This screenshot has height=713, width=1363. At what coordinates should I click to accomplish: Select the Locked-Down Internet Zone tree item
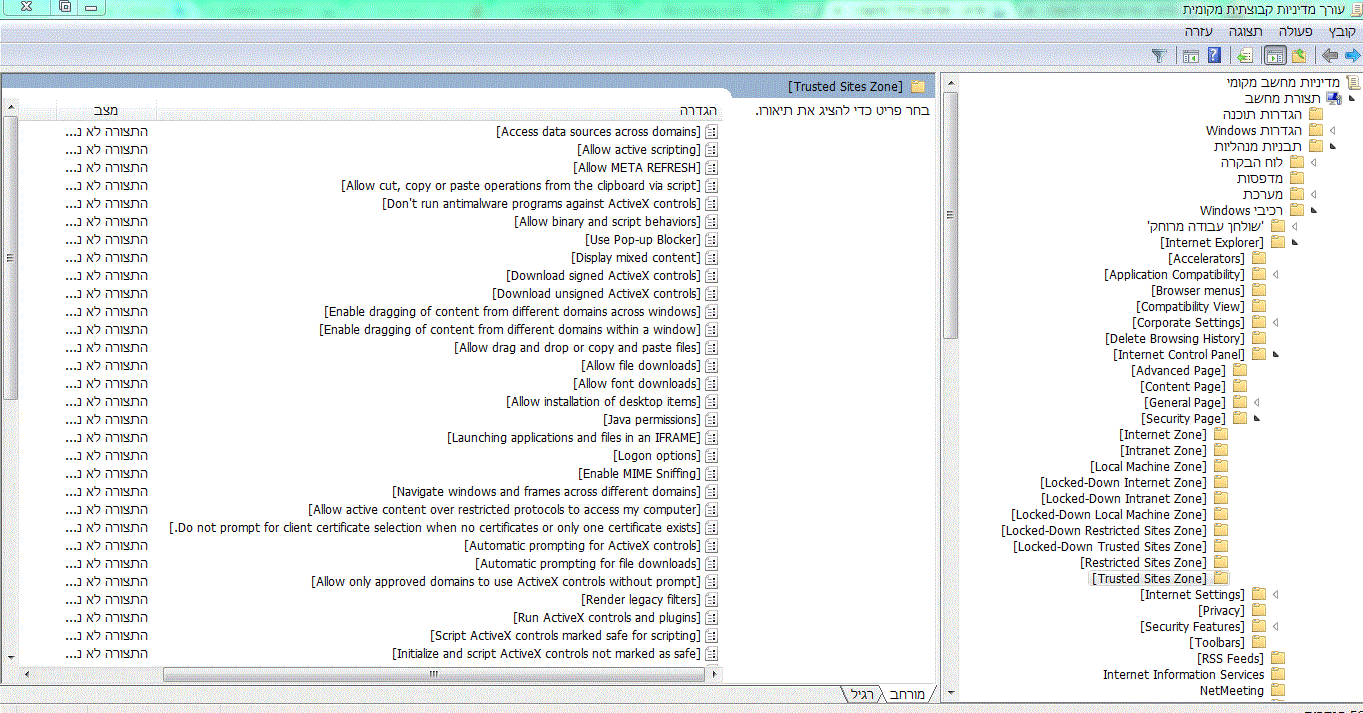(x=1123, y=483)
